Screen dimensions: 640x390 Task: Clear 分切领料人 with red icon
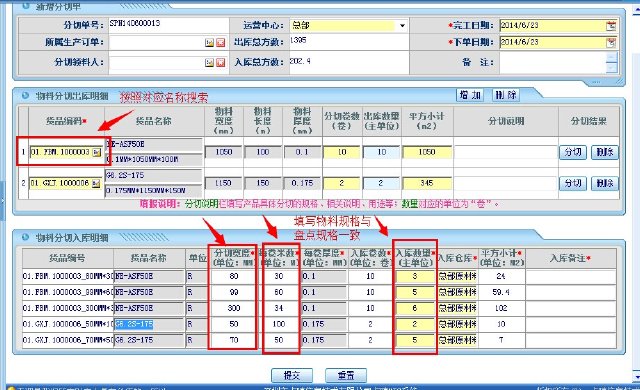pyautogui.click(x=220, y=62)
